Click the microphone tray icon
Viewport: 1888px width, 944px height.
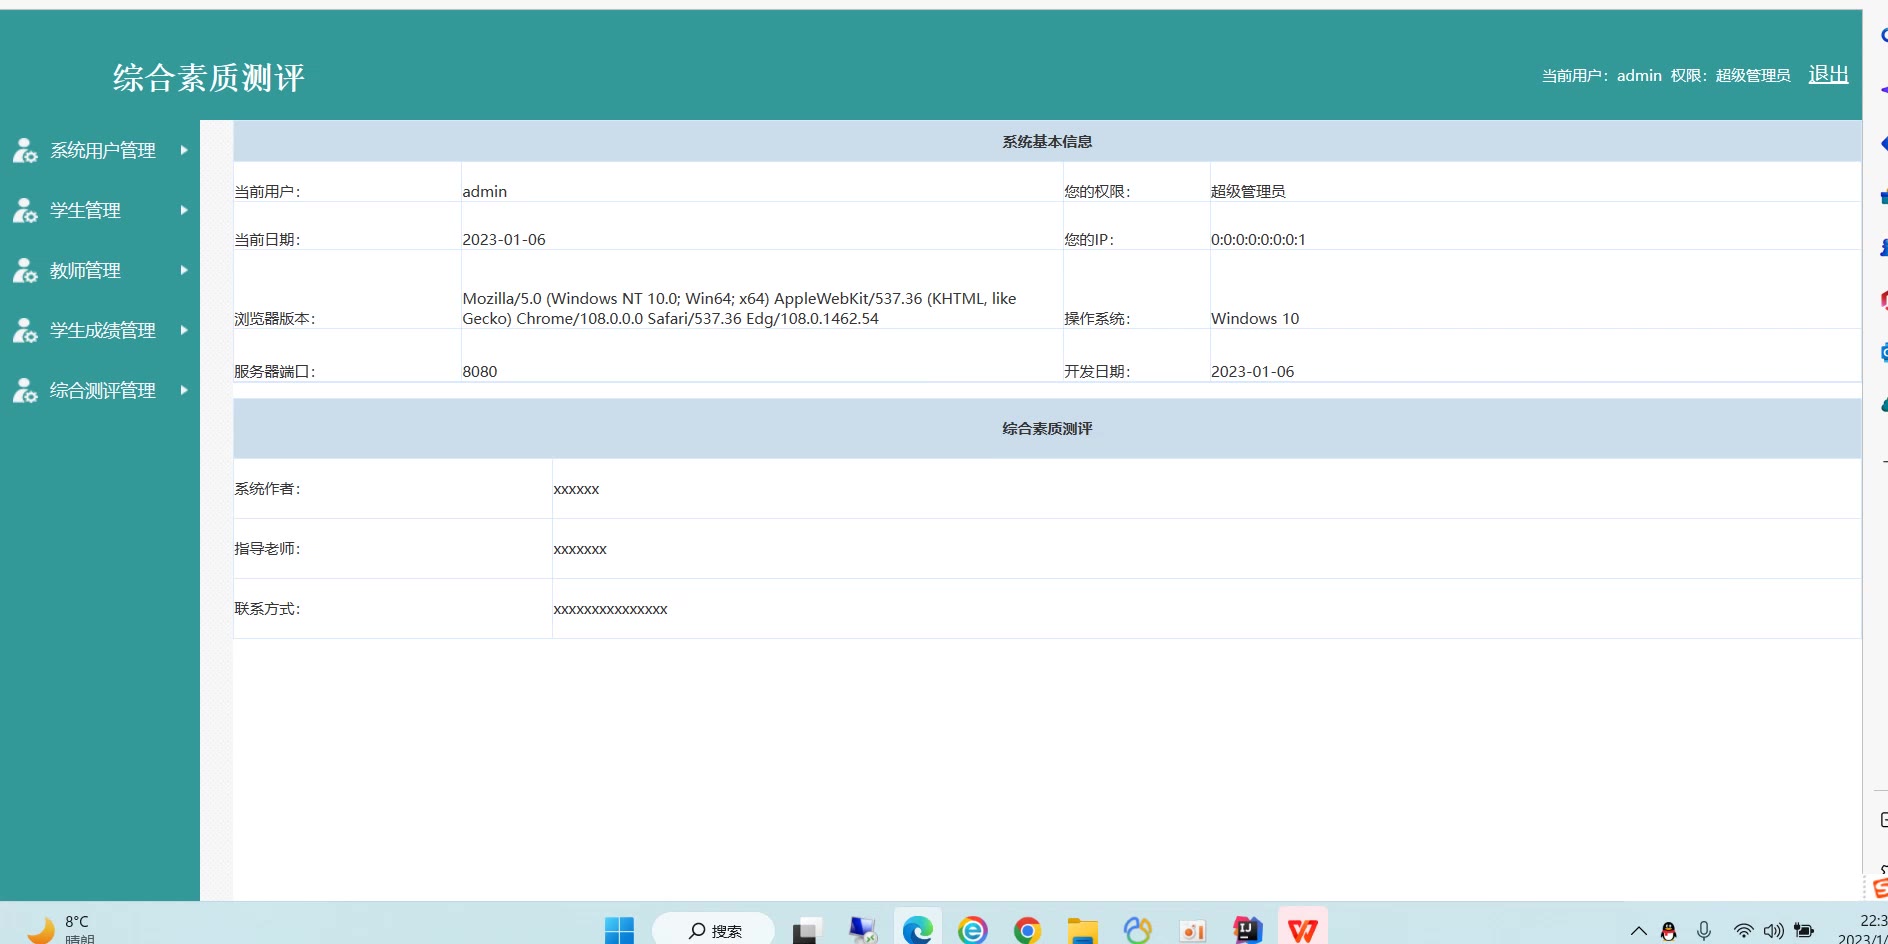(1704, 931)
